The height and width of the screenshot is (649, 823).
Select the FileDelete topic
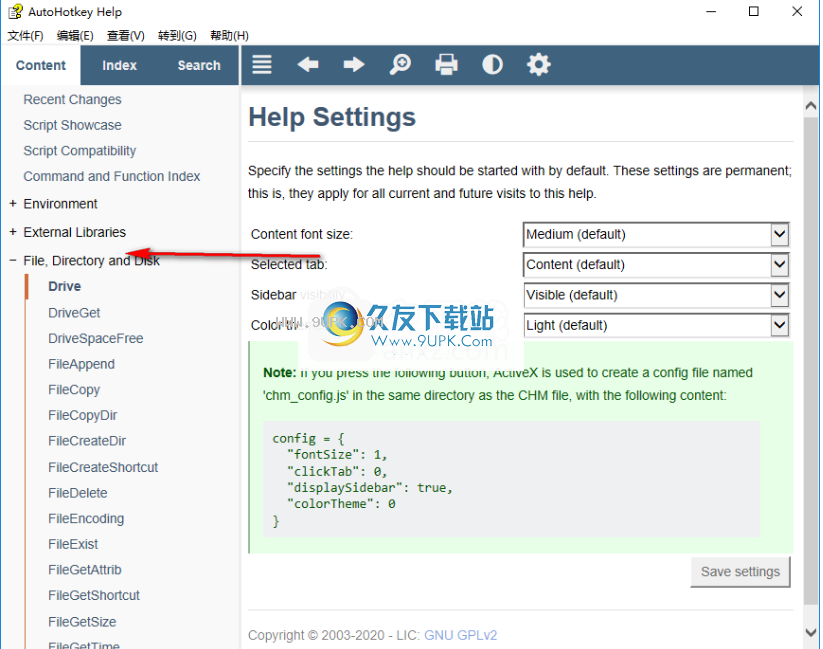pos(78,493)
